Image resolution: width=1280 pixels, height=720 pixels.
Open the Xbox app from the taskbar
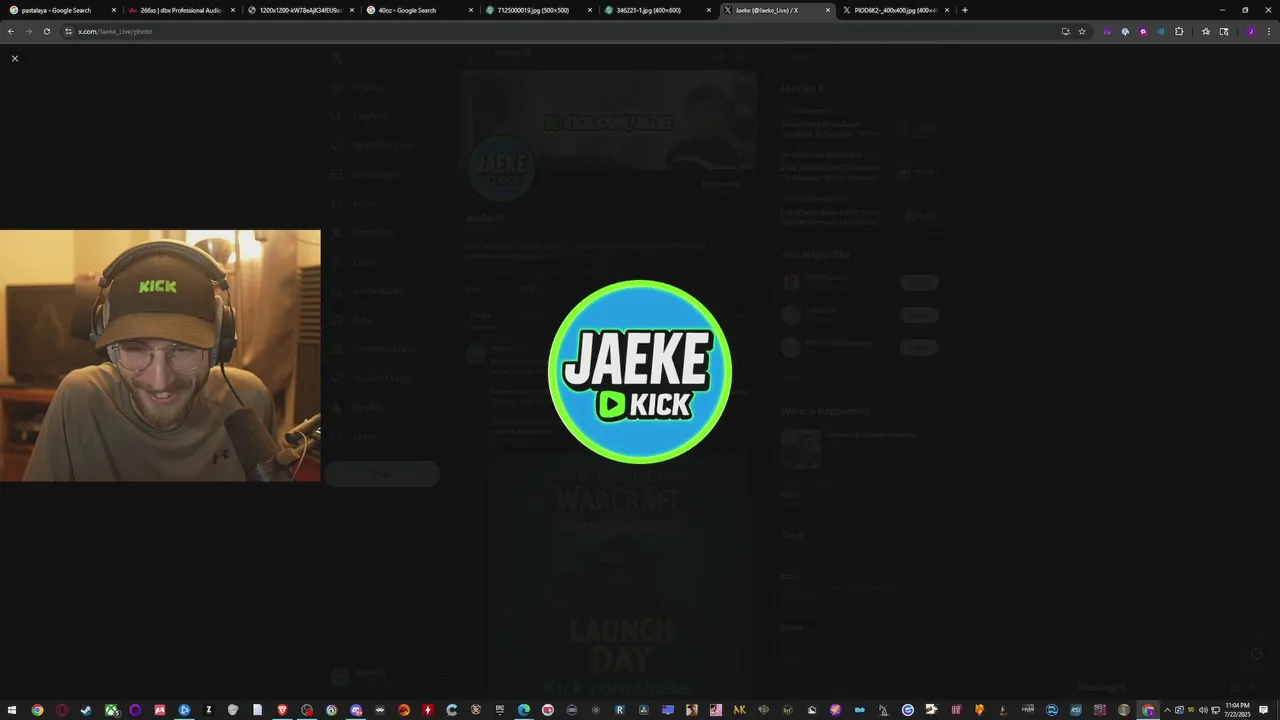point(112,710)
